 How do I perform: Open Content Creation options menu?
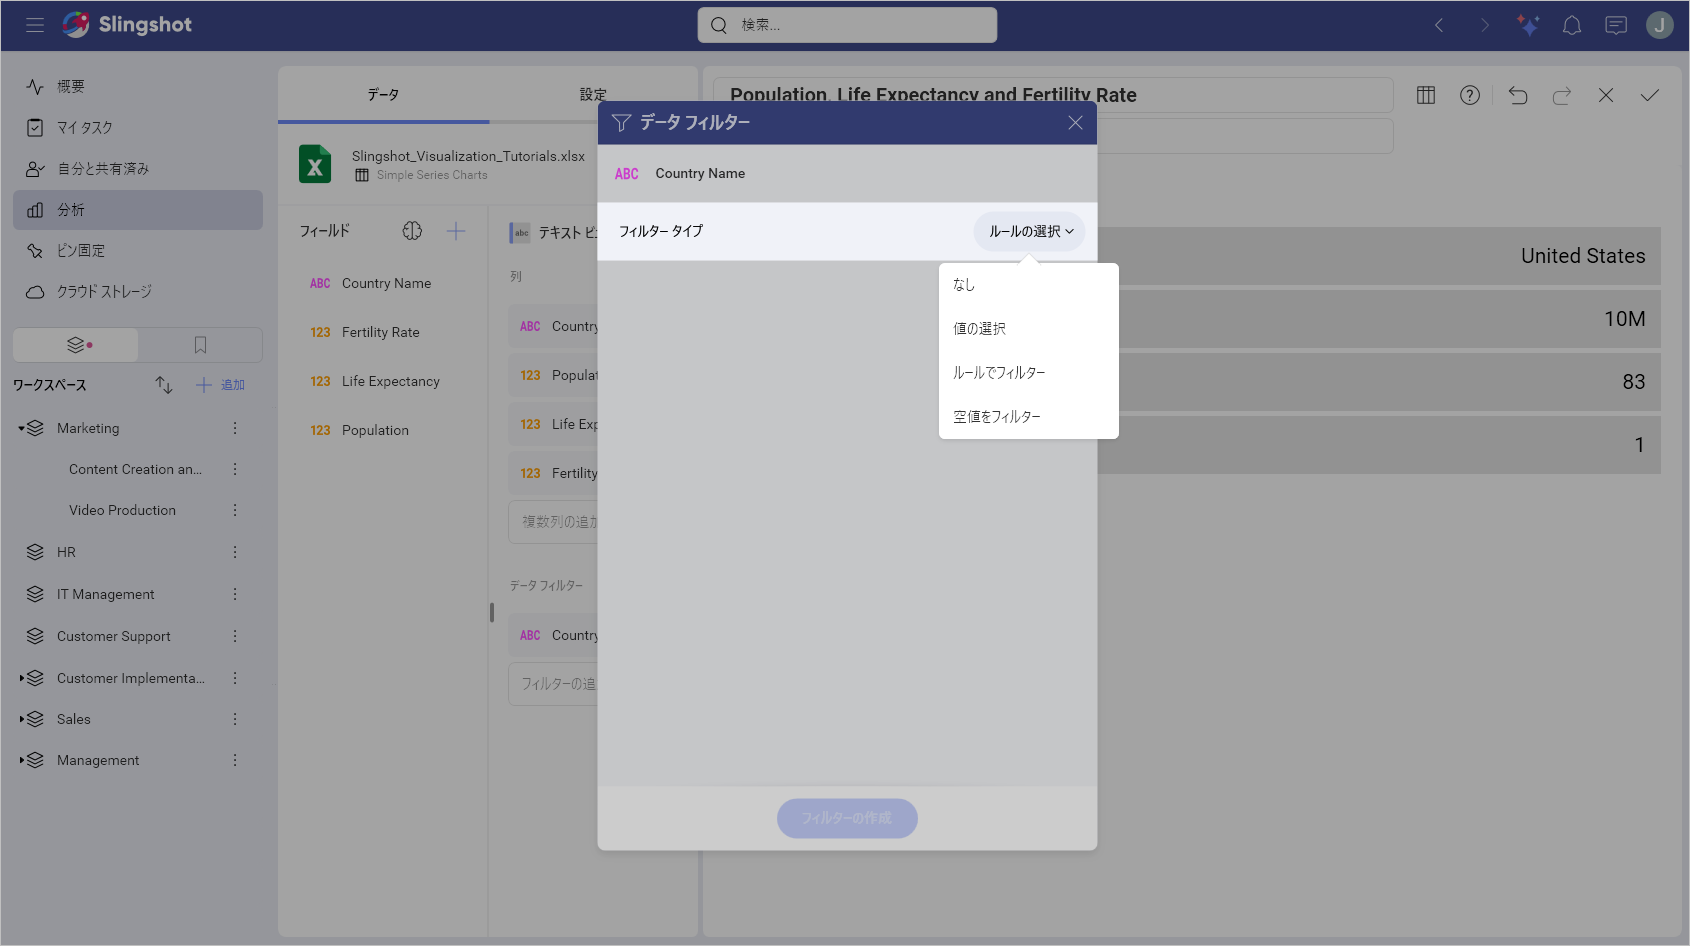pos(235,469)
